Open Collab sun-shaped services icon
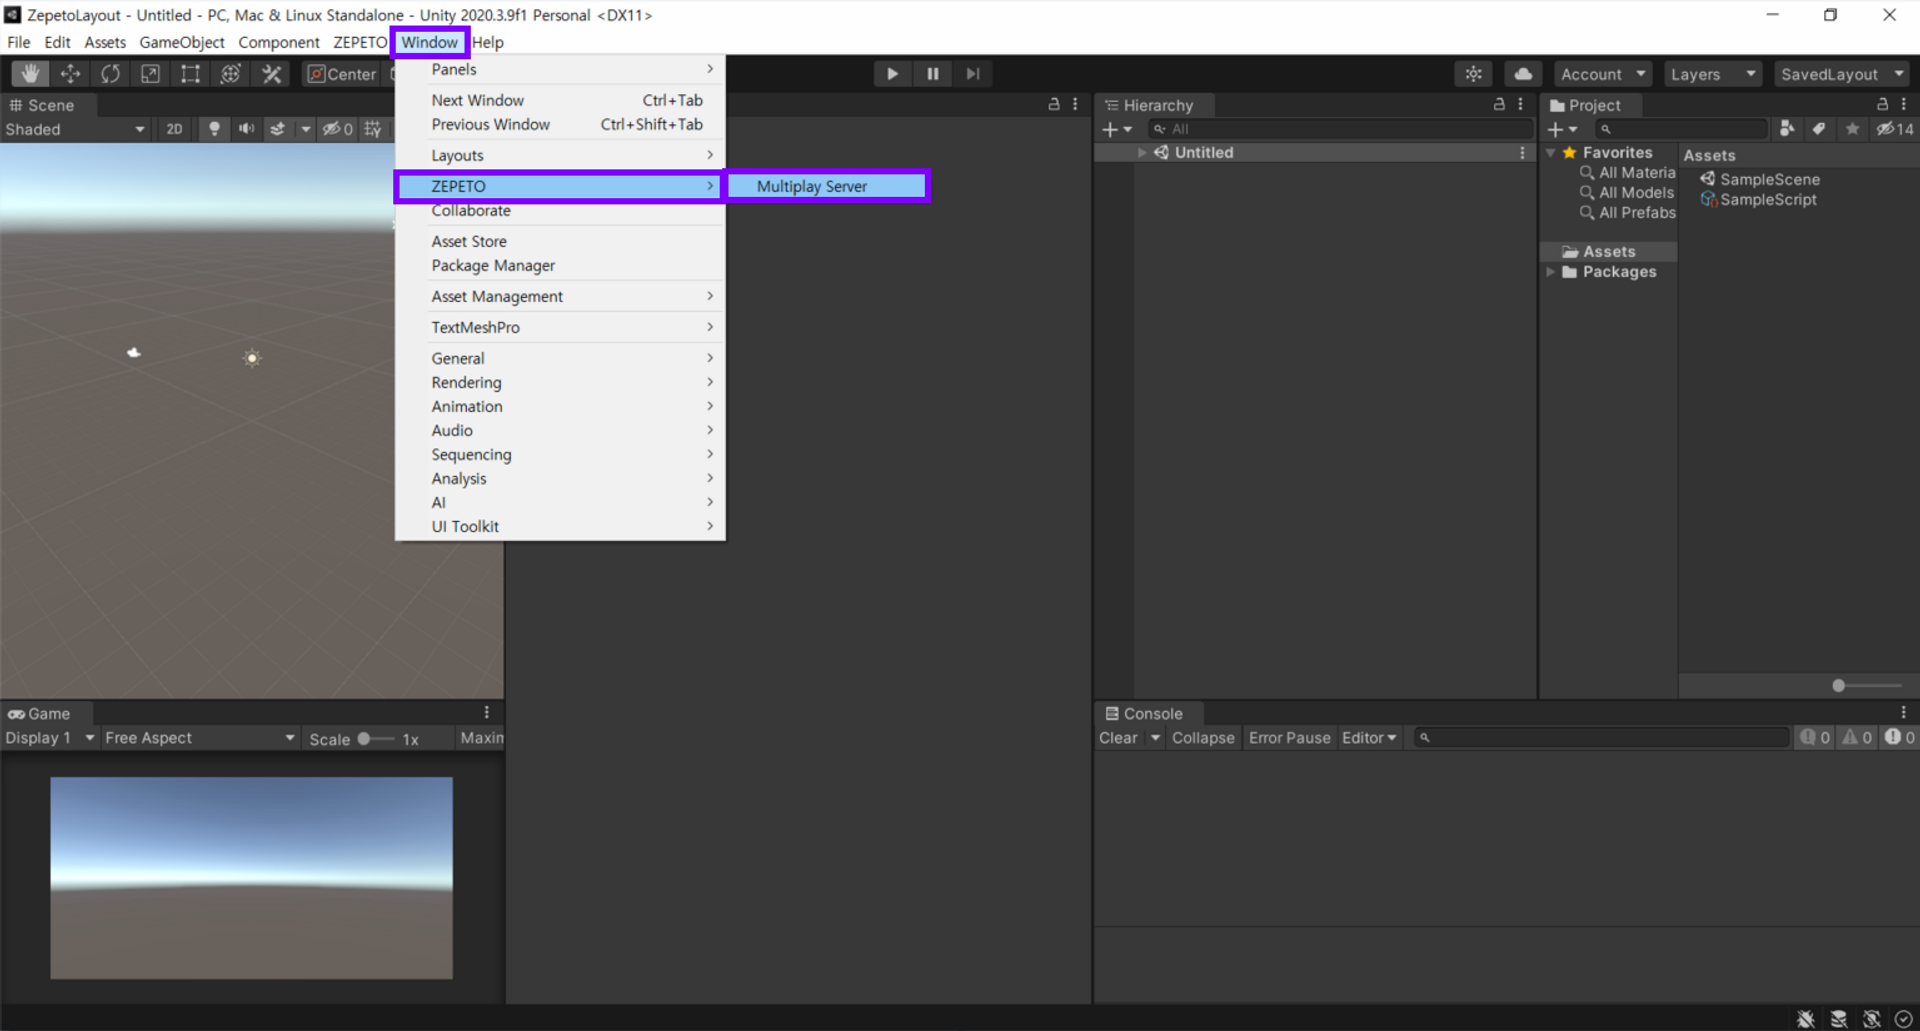 (1474, 74)
